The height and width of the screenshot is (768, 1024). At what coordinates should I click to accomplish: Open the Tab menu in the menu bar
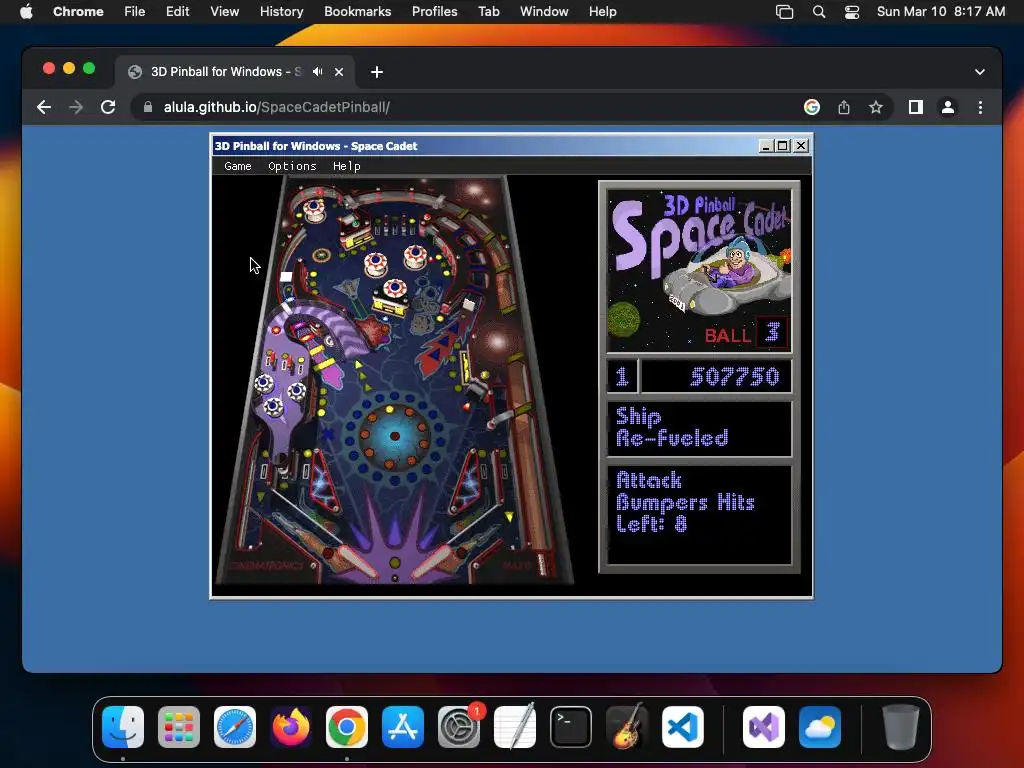488,11
